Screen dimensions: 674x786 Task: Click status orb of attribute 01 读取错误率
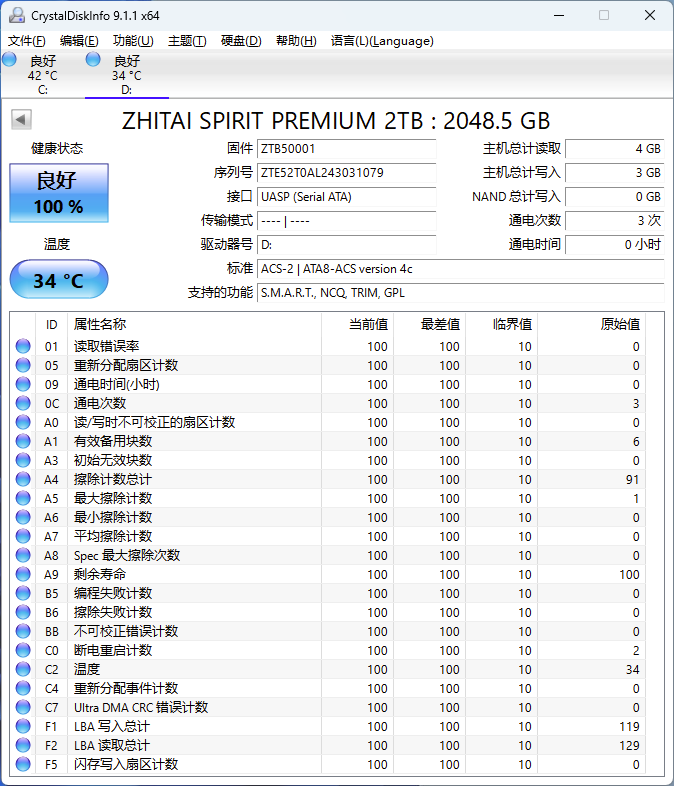point(23,346)
